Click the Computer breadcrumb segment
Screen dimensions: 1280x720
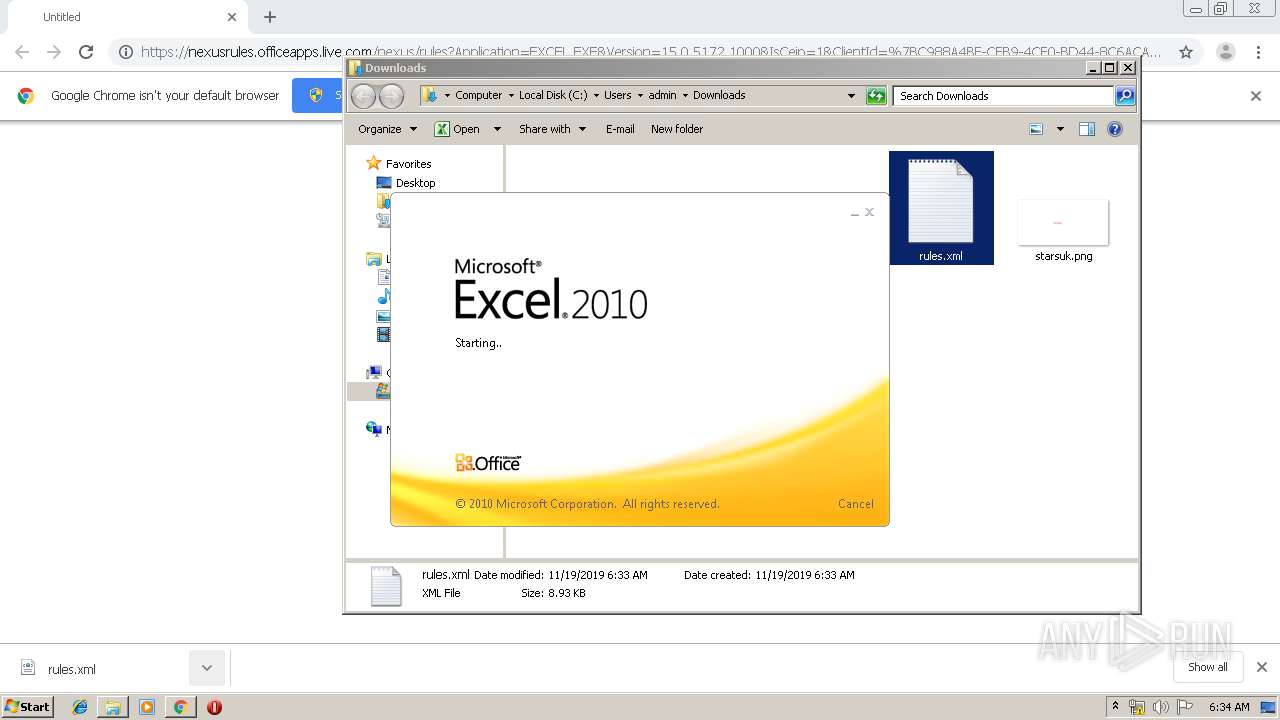(479, 96)
